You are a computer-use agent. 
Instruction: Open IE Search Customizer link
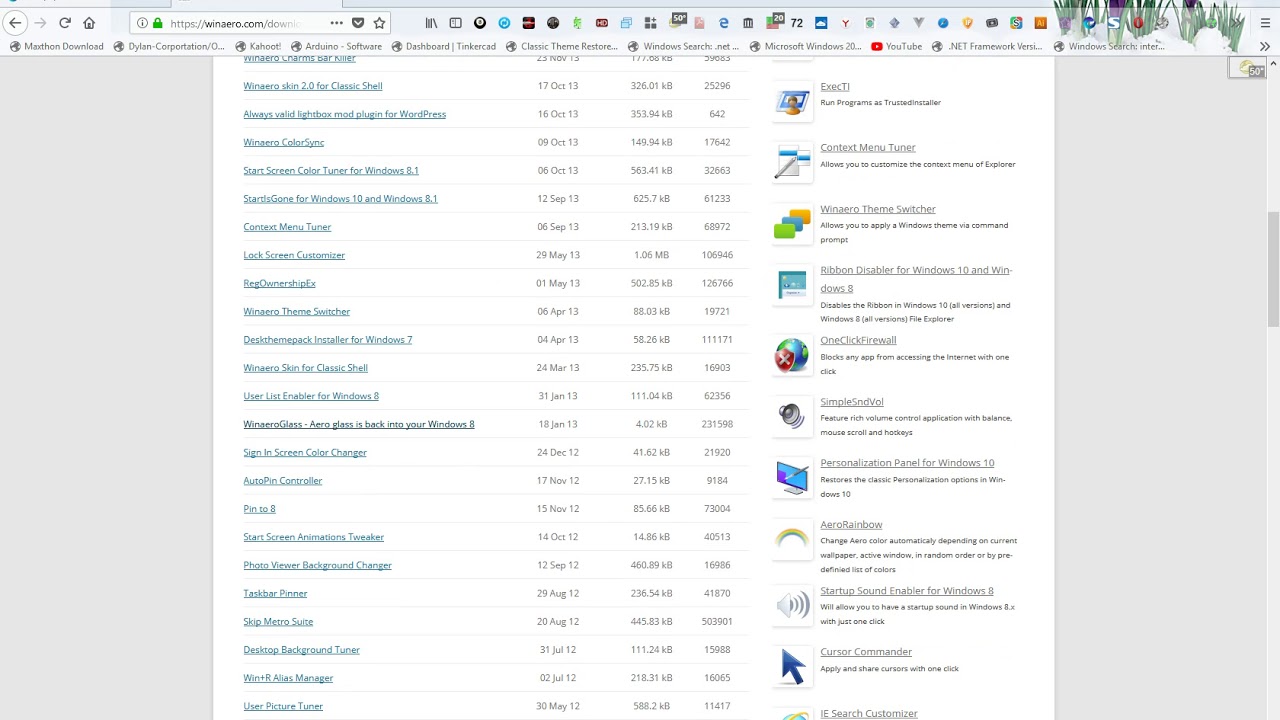tap(869, 713)
